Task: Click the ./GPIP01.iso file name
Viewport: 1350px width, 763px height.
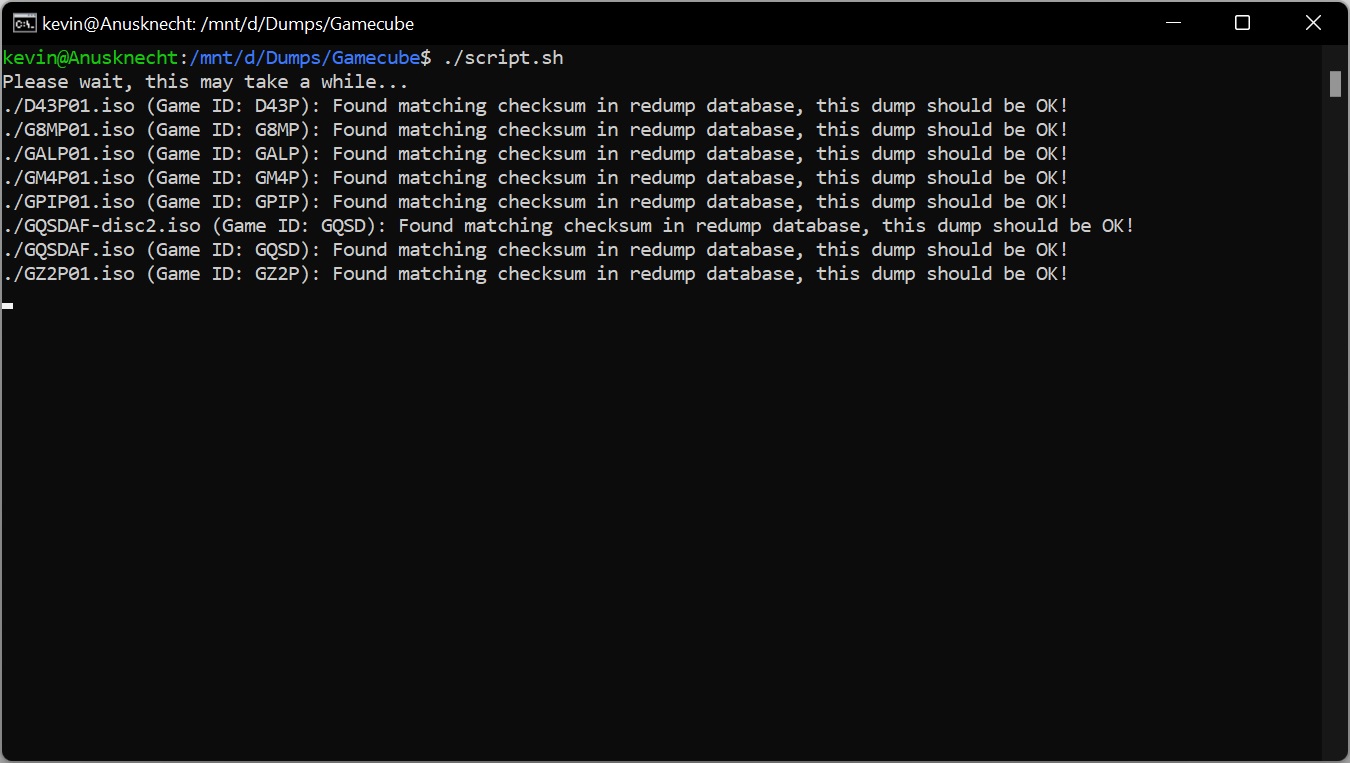Action: tap(68, 202)
